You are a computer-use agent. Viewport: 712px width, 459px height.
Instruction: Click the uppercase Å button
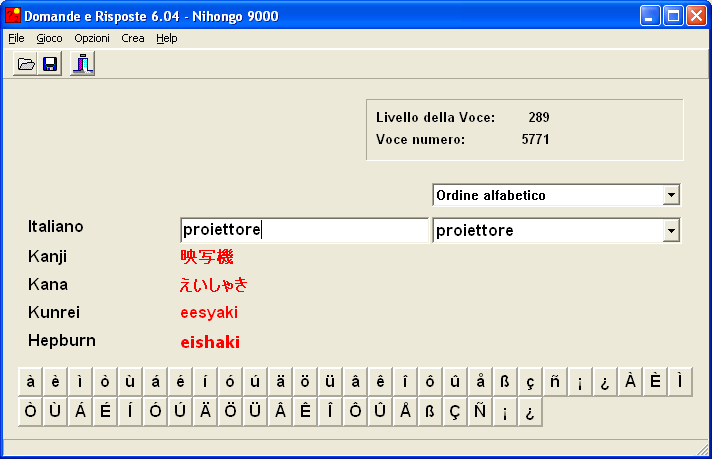405,412
